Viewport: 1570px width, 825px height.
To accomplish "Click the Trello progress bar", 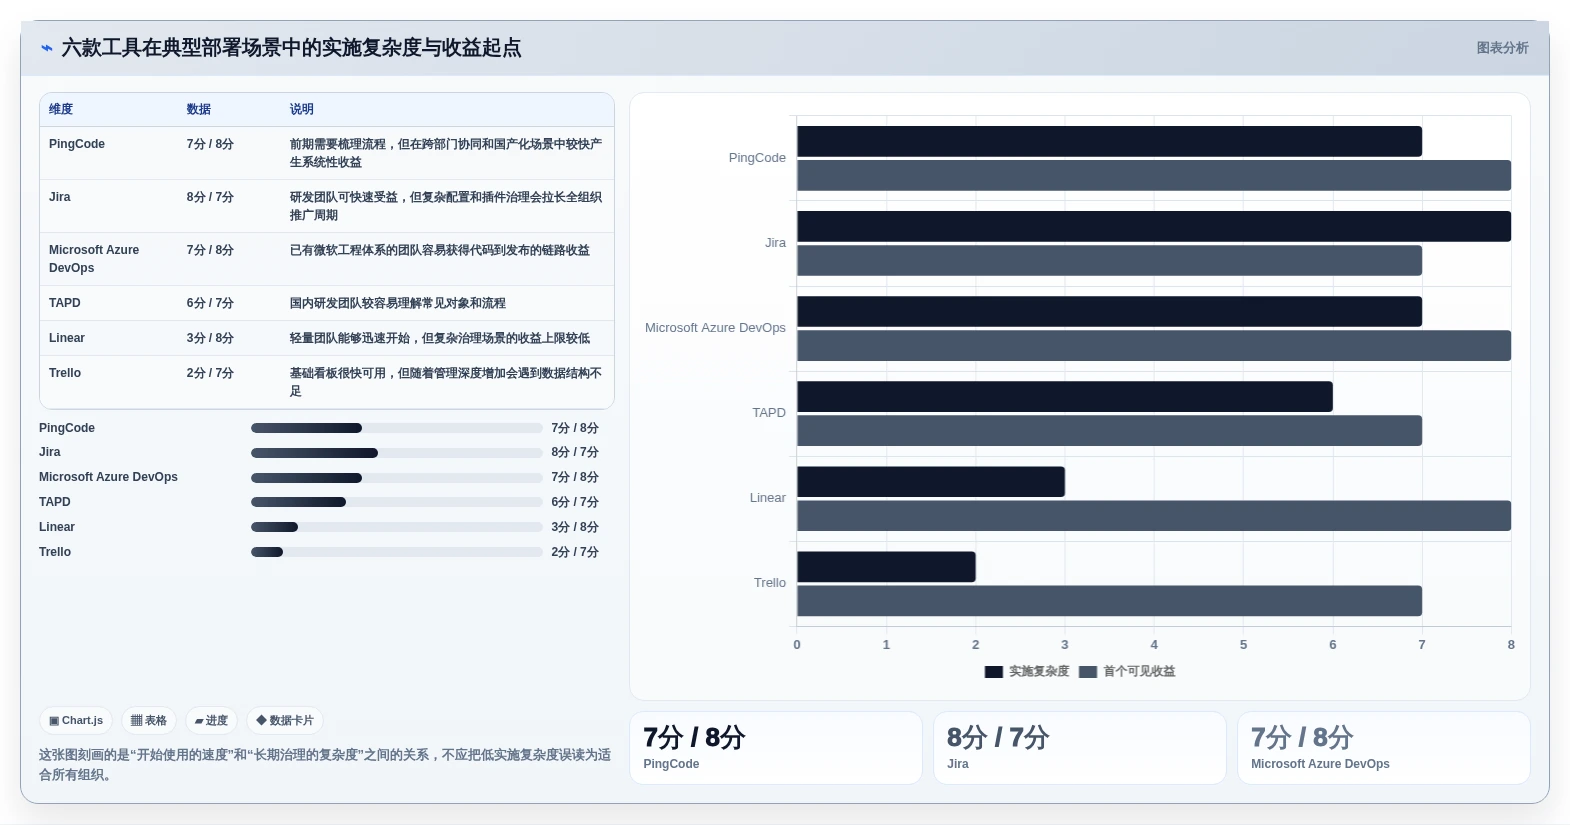I will pyautogui.click(x=396, y=552).
